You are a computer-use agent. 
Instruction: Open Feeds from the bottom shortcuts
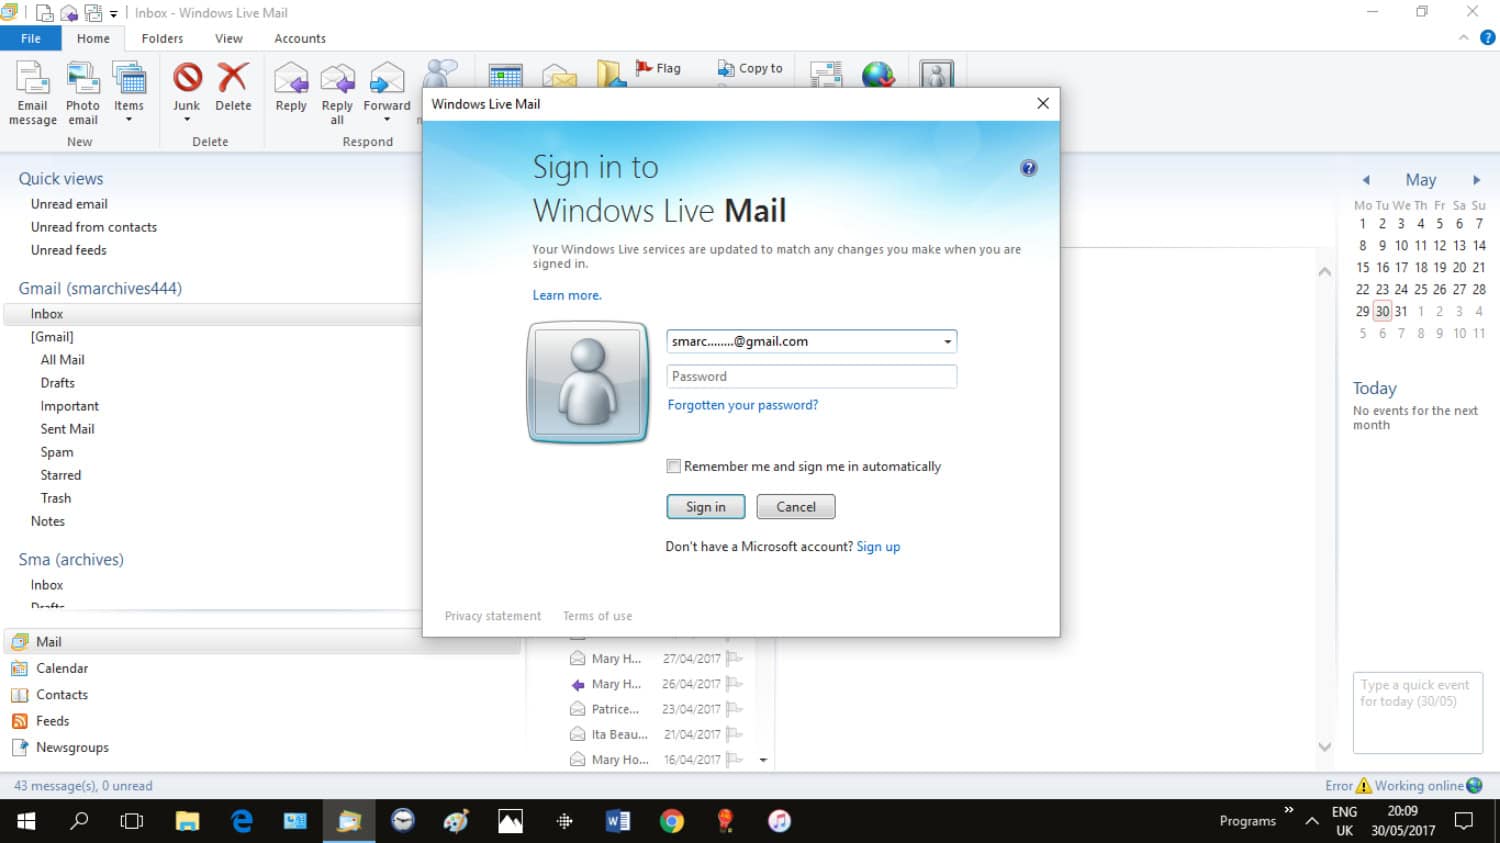[x=52, y=721]
